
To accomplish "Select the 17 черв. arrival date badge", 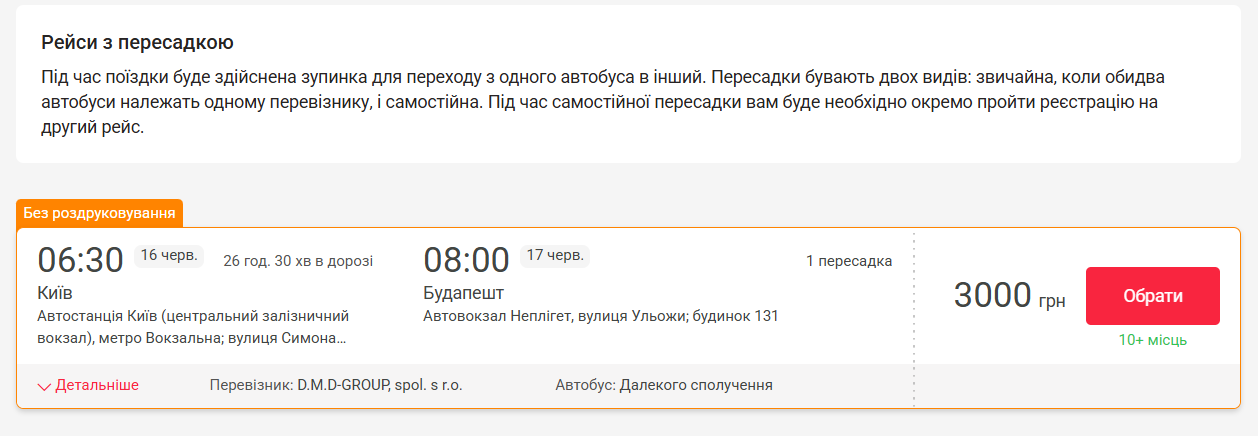I will pos(555,255).
